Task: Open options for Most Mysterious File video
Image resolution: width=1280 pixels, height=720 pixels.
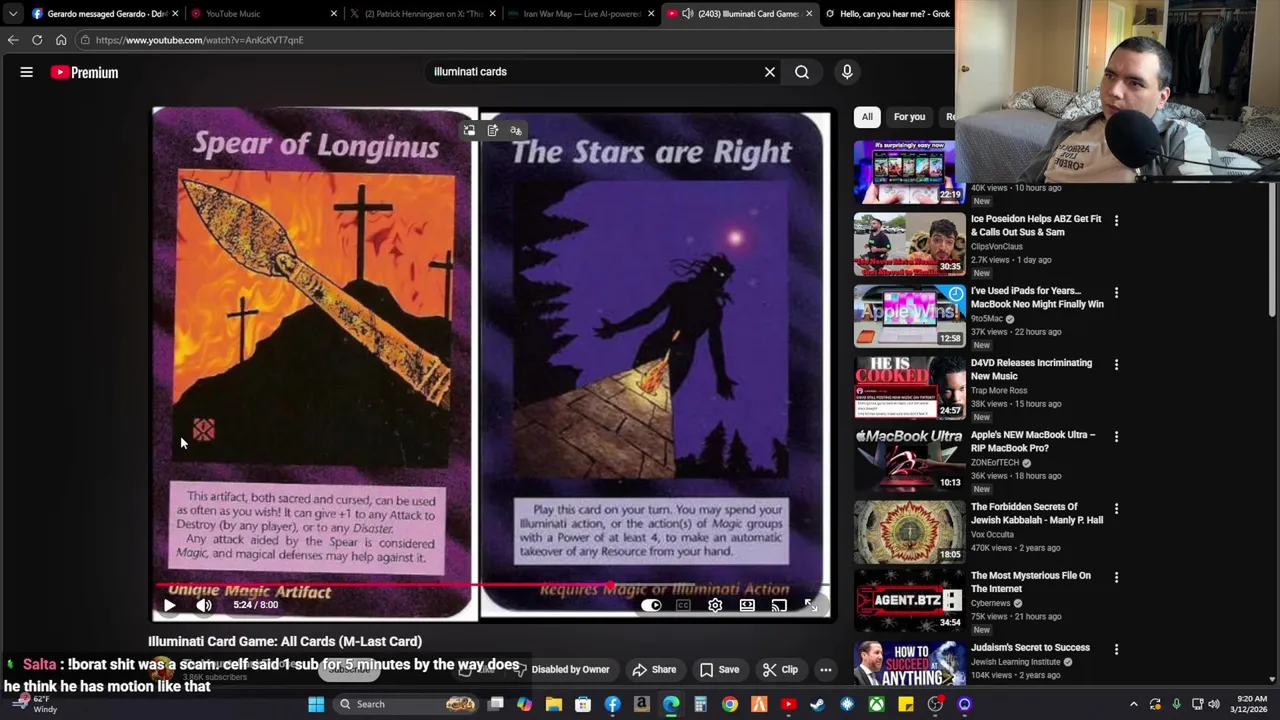Action: (1116, 578)
